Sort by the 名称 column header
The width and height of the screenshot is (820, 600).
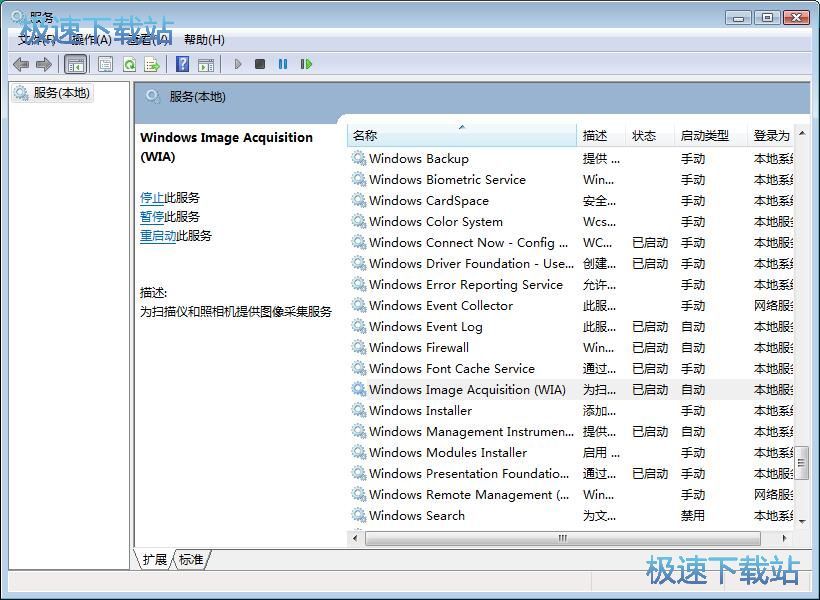point(462,135)
